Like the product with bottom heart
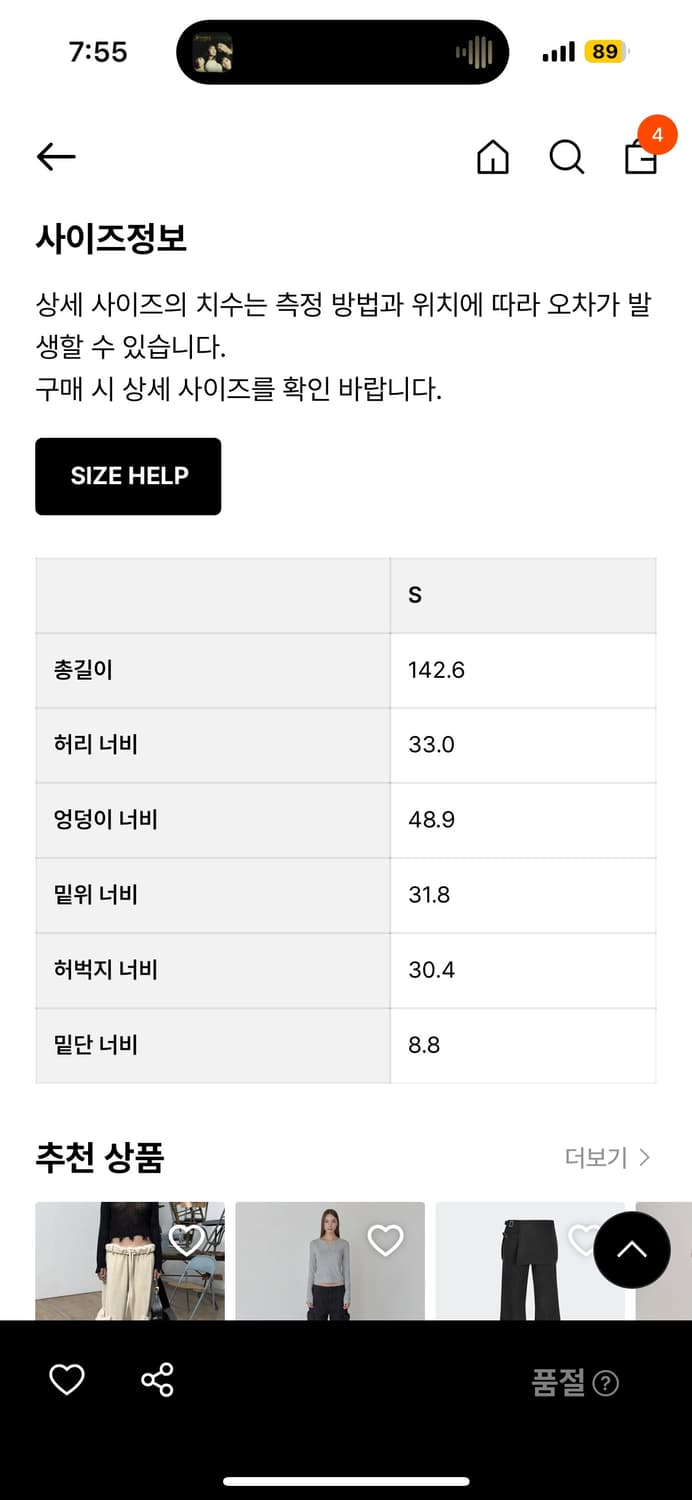692x1500 pixels. click(67, 1380)
